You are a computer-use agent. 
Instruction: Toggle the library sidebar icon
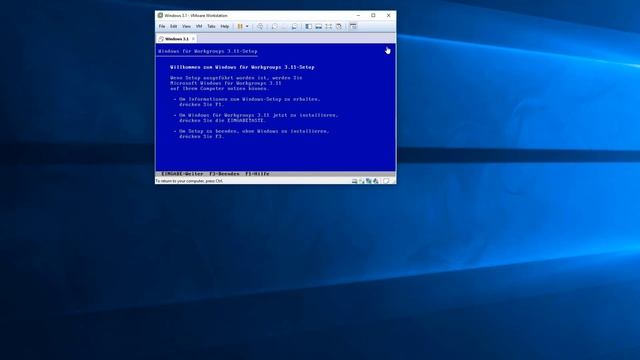click(x=309, y=27)
